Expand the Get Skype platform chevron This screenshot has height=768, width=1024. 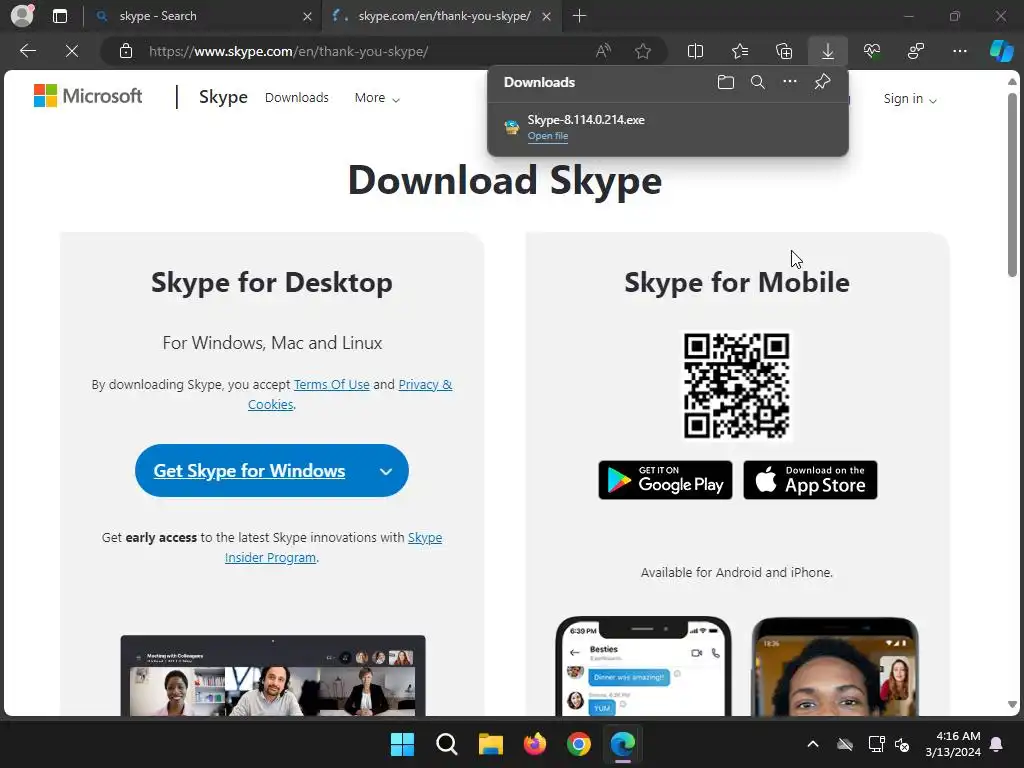[386, 472]
